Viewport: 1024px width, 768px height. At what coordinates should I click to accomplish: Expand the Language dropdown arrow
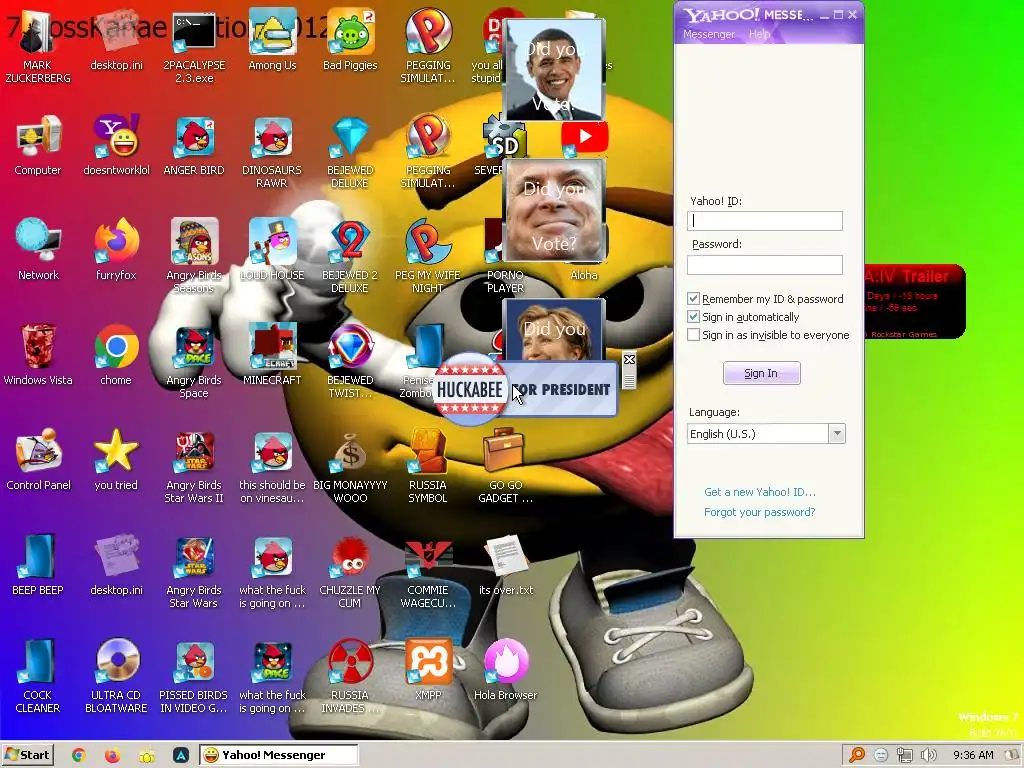pos(837,434)
